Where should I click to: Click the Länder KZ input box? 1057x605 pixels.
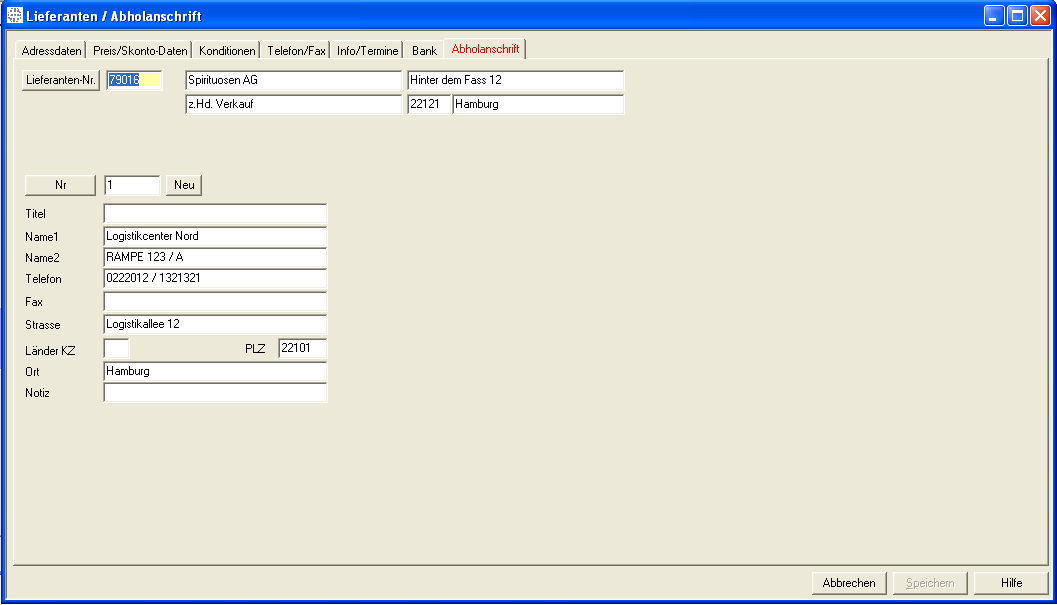(x=117, y=349)
